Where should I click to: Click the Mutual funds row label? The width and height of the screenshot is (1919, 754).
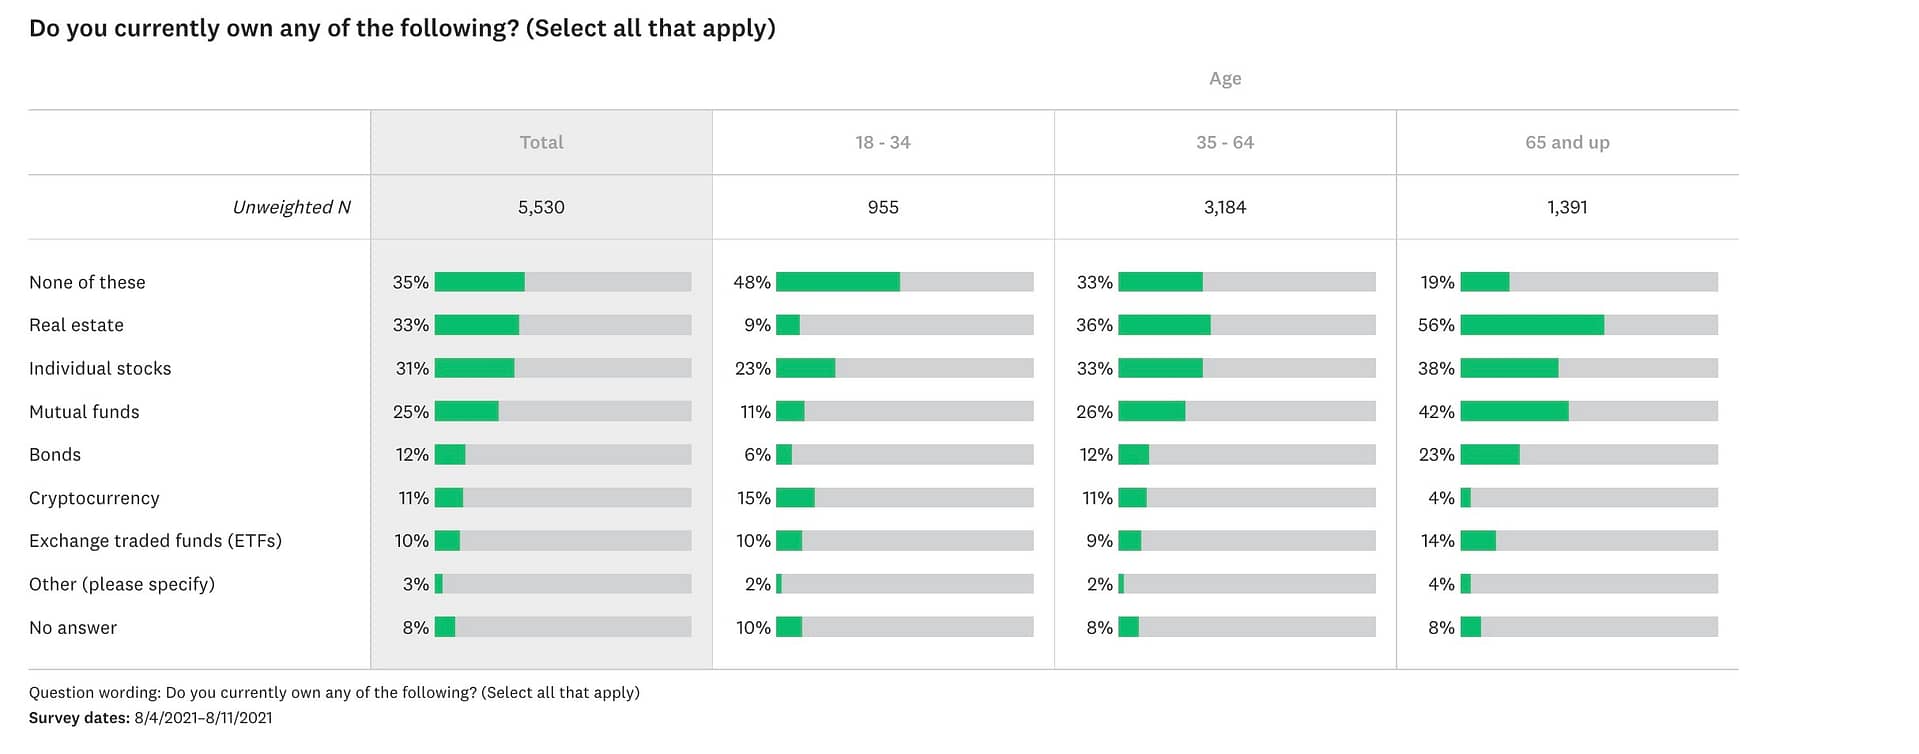click(x=84, y=411)
